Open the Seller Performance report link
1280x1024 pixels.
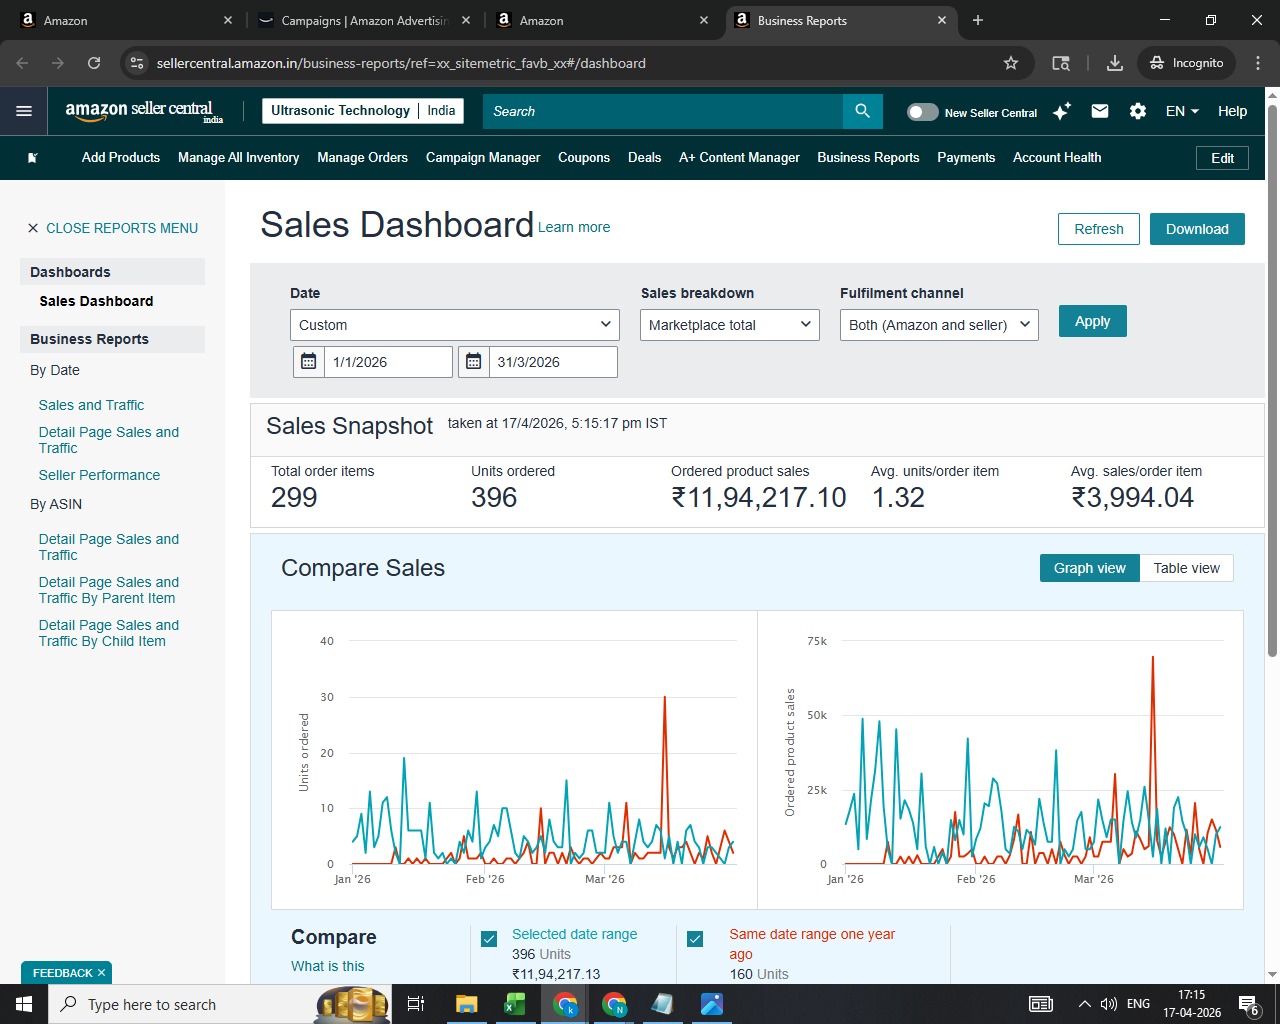click(99, 475)
